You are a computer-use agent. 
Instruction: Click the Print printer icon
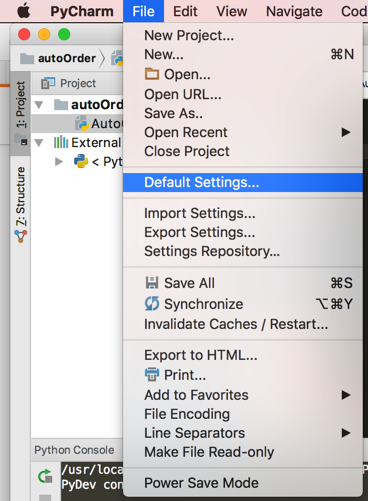pyautogui.click(x=152, y=374)
